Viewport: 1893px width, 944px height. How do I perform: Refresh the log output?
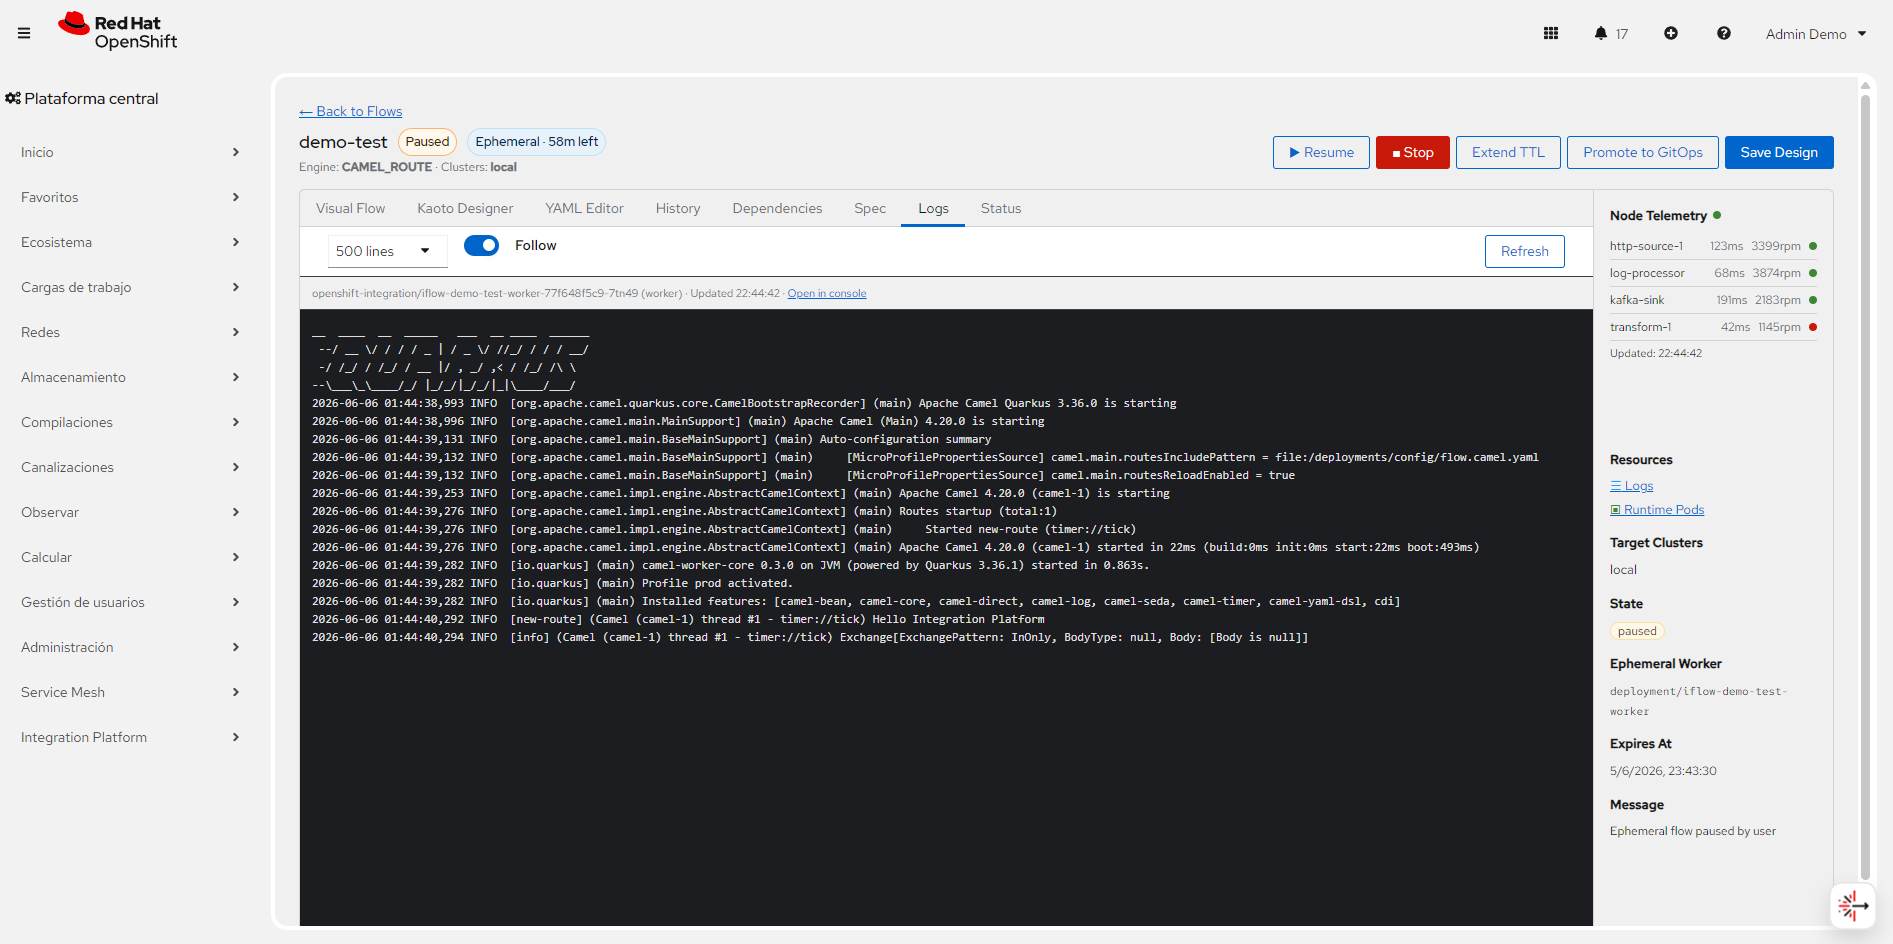click(x=1524, y=251)
